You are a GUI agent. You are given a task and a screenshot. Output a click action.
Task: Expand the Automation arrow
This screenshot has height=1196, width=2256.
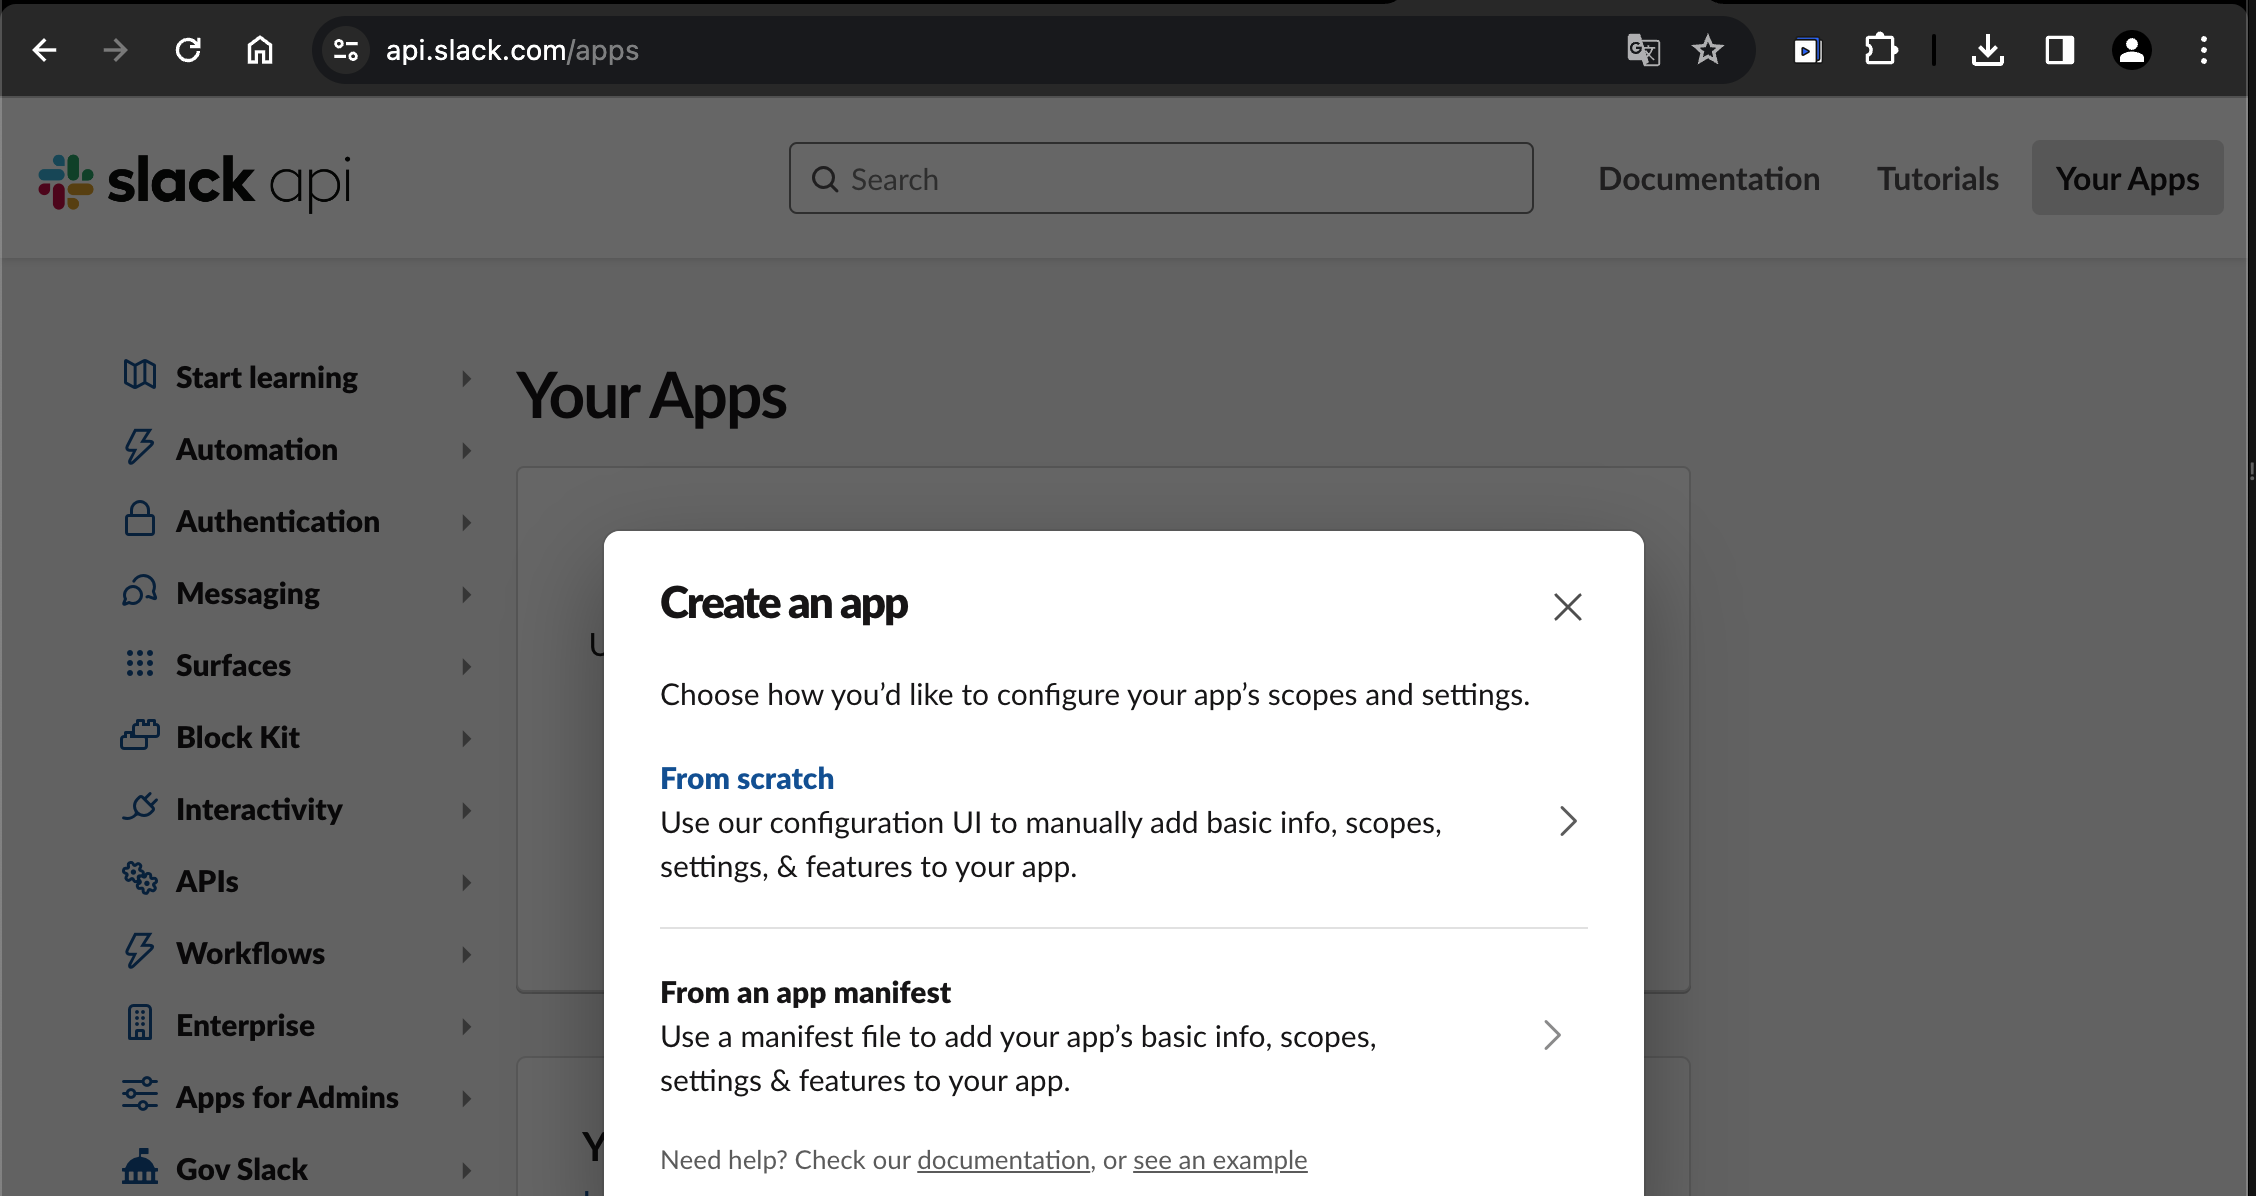coord(466,450)
